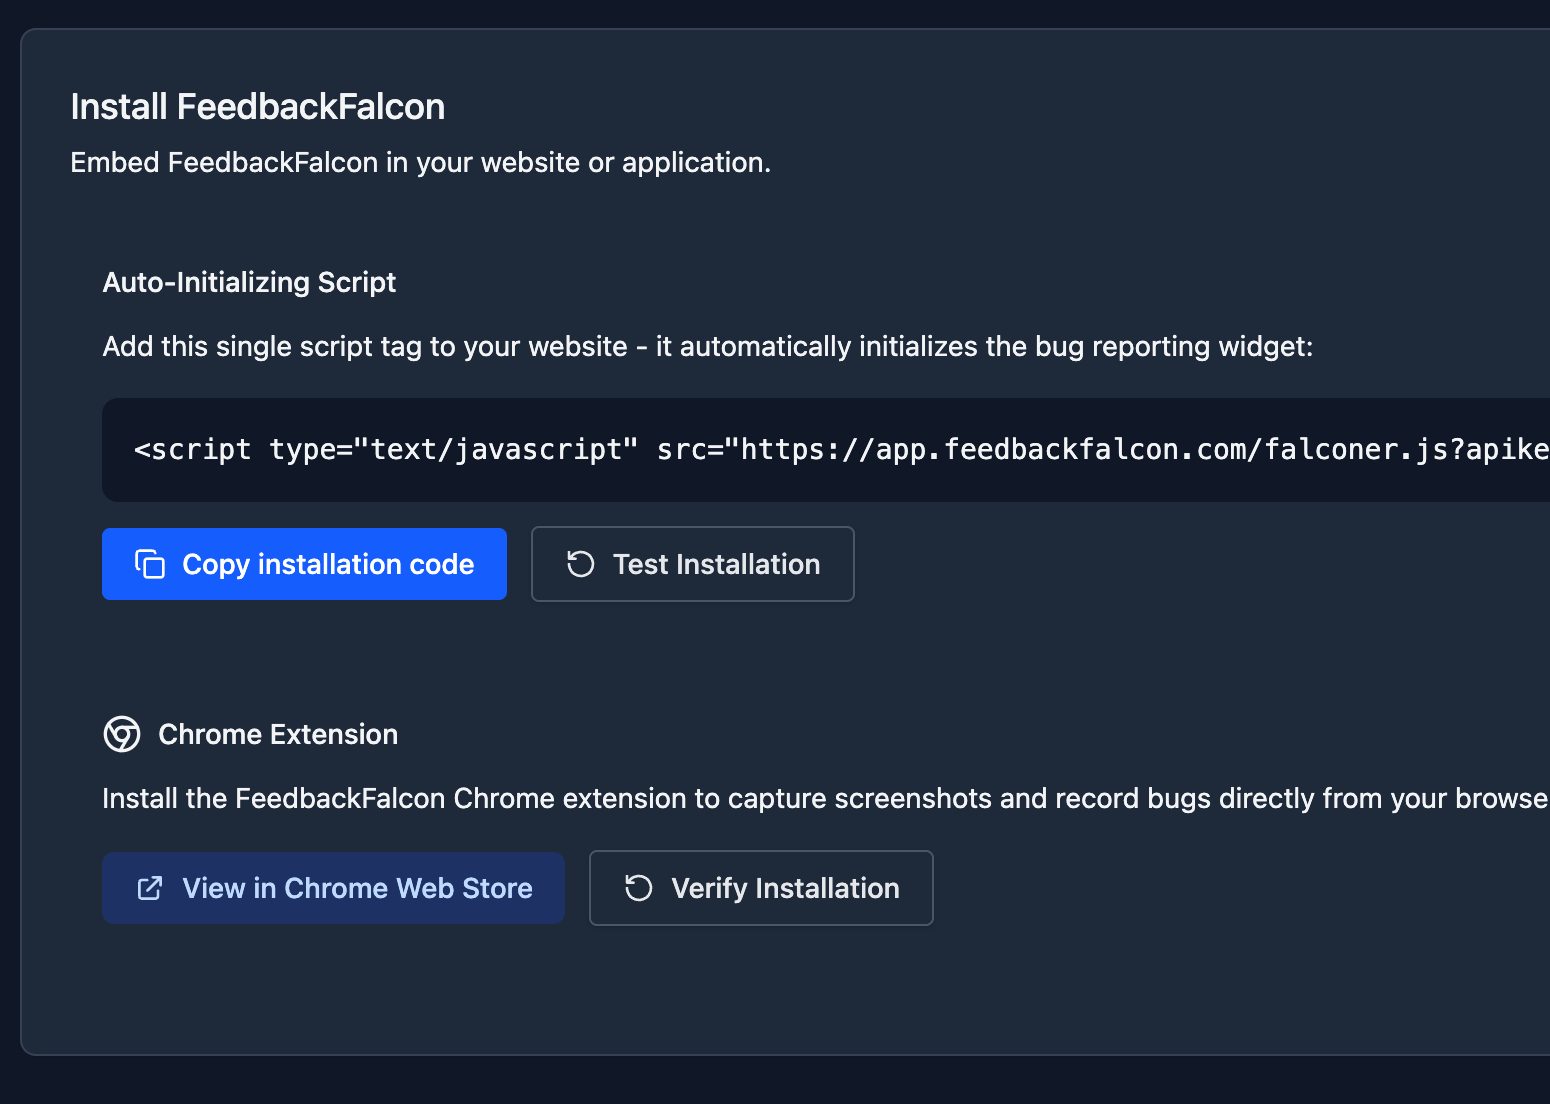The image size is (1550, 1104).
Task: Click the Auto-Initializing Script heading
Action: click(x=249, y=282)
